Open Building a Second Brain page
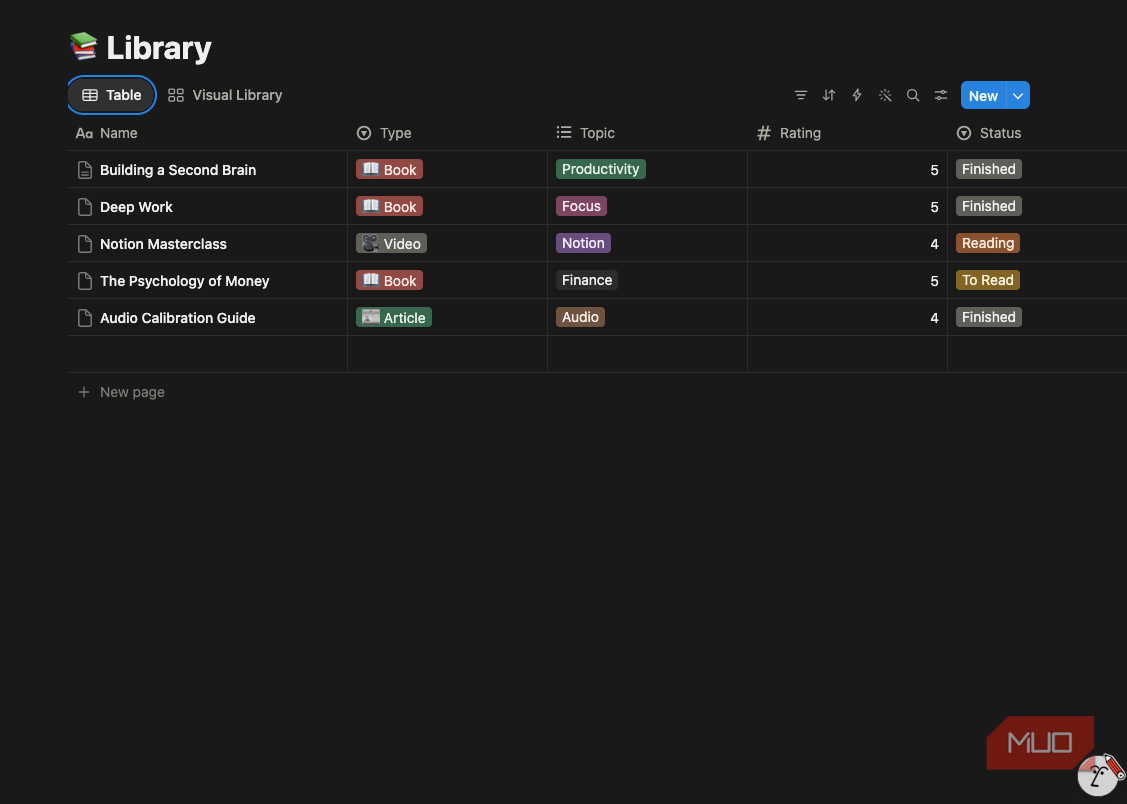The width and height of the screenshot is (1127, 804). pyautogui.click(x=178, y=170)
